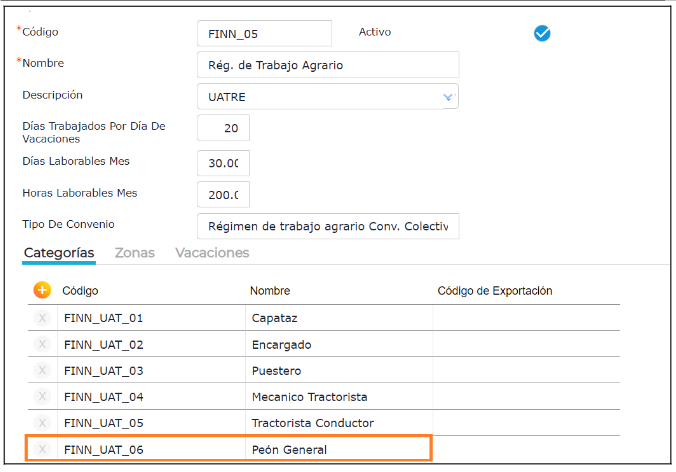Focus the Tipo De Convenio field
Screen dimensions: 676x472
point(328,225)
